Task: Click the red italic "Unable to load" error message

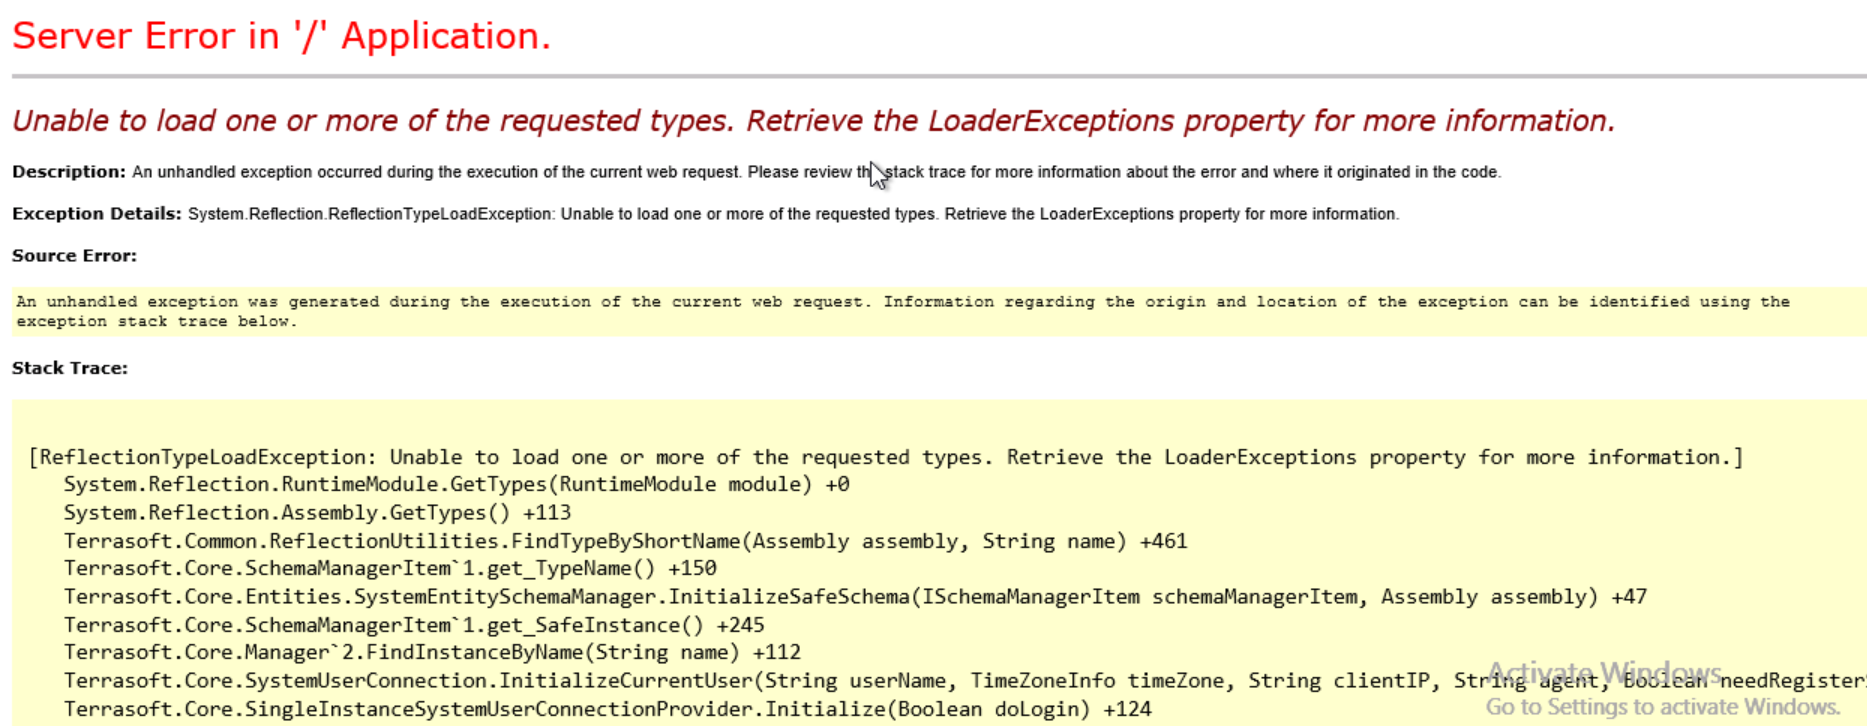Action: (813, 121)
